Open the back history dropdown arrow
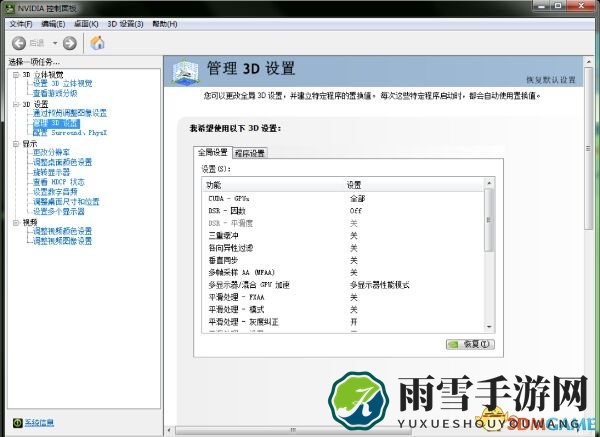Image resolution: width=600 pixels, height=437 pixels. pyautogui.click(x=55, y=43)
